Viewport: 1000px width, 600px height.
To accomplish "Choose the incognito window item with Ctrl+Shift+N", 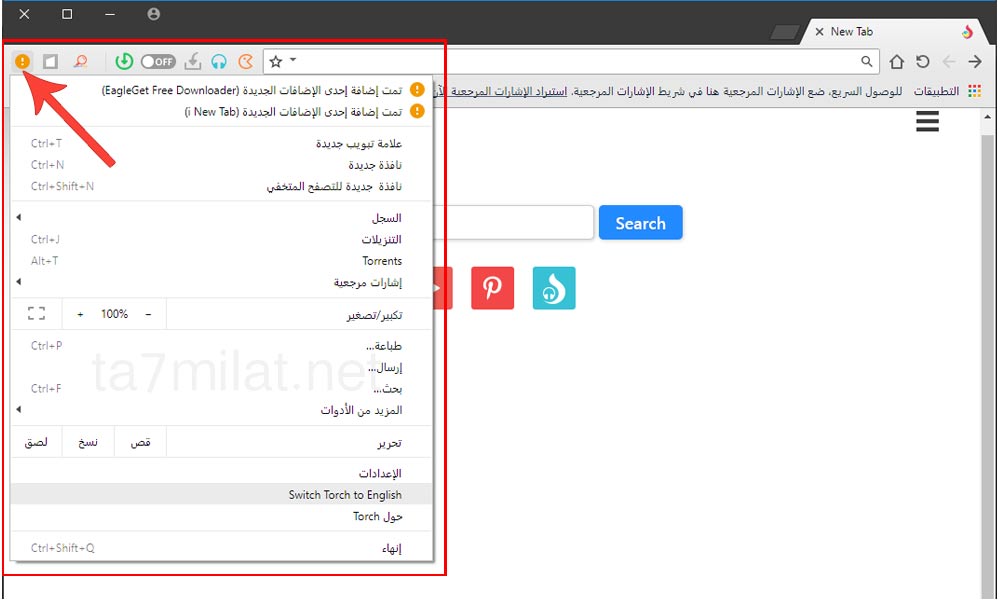I will tap(221, 186).
